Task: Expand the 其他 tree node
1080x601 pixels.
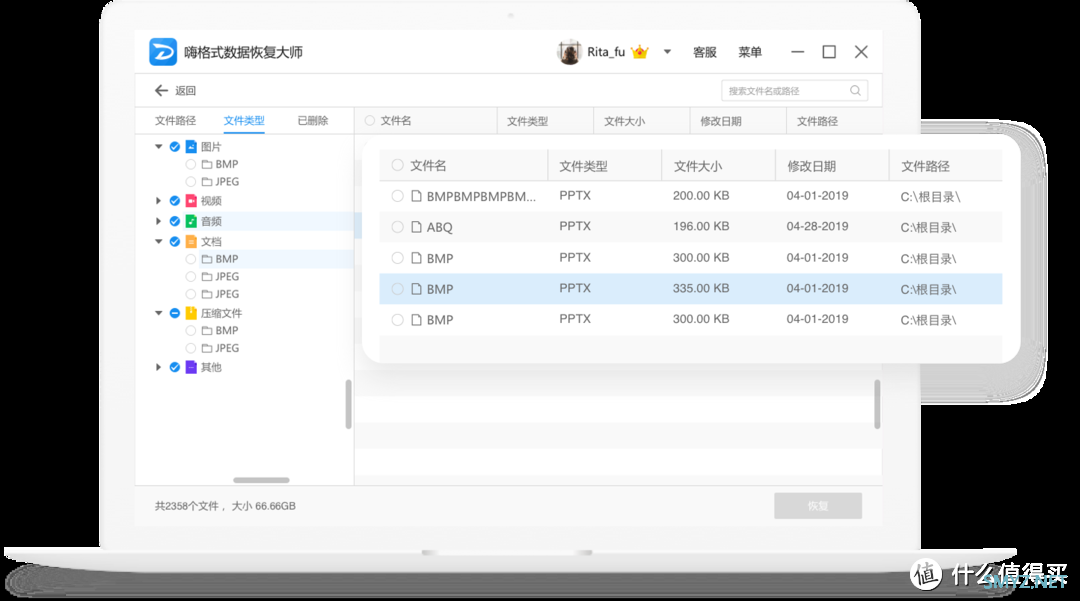Action: click(x=158, y=367)
